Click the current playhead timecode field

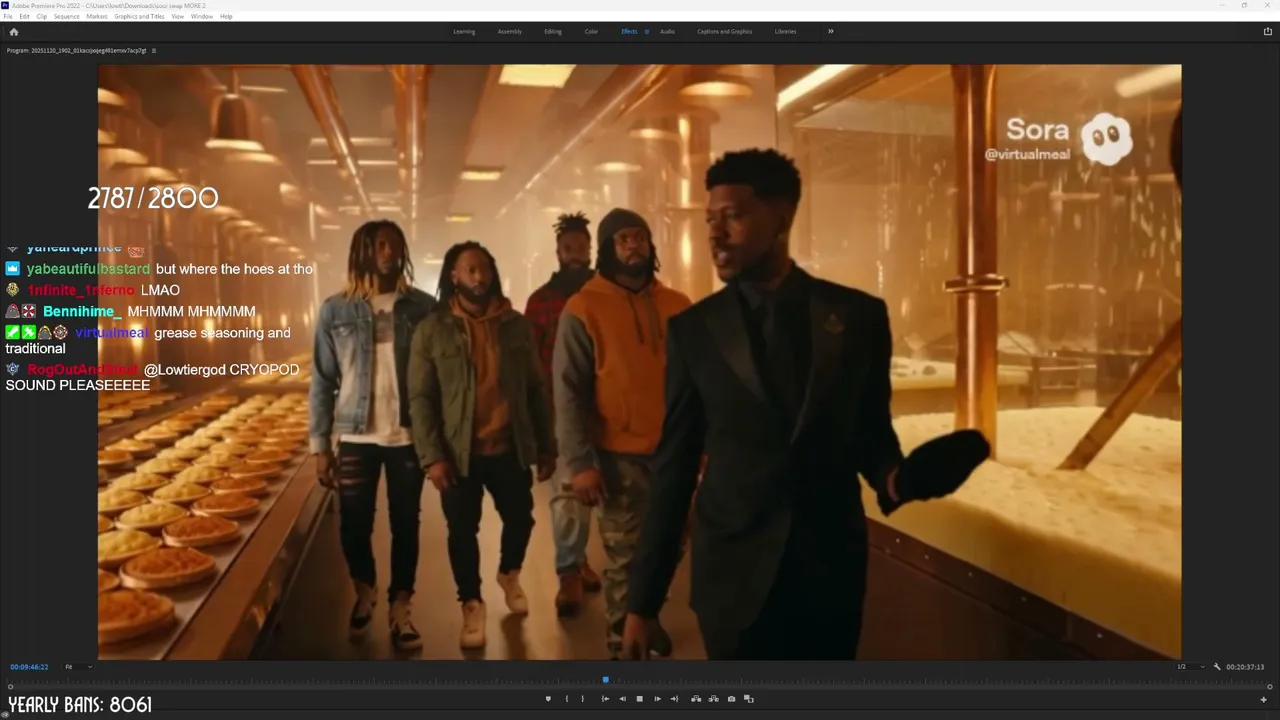coord(29,667)
